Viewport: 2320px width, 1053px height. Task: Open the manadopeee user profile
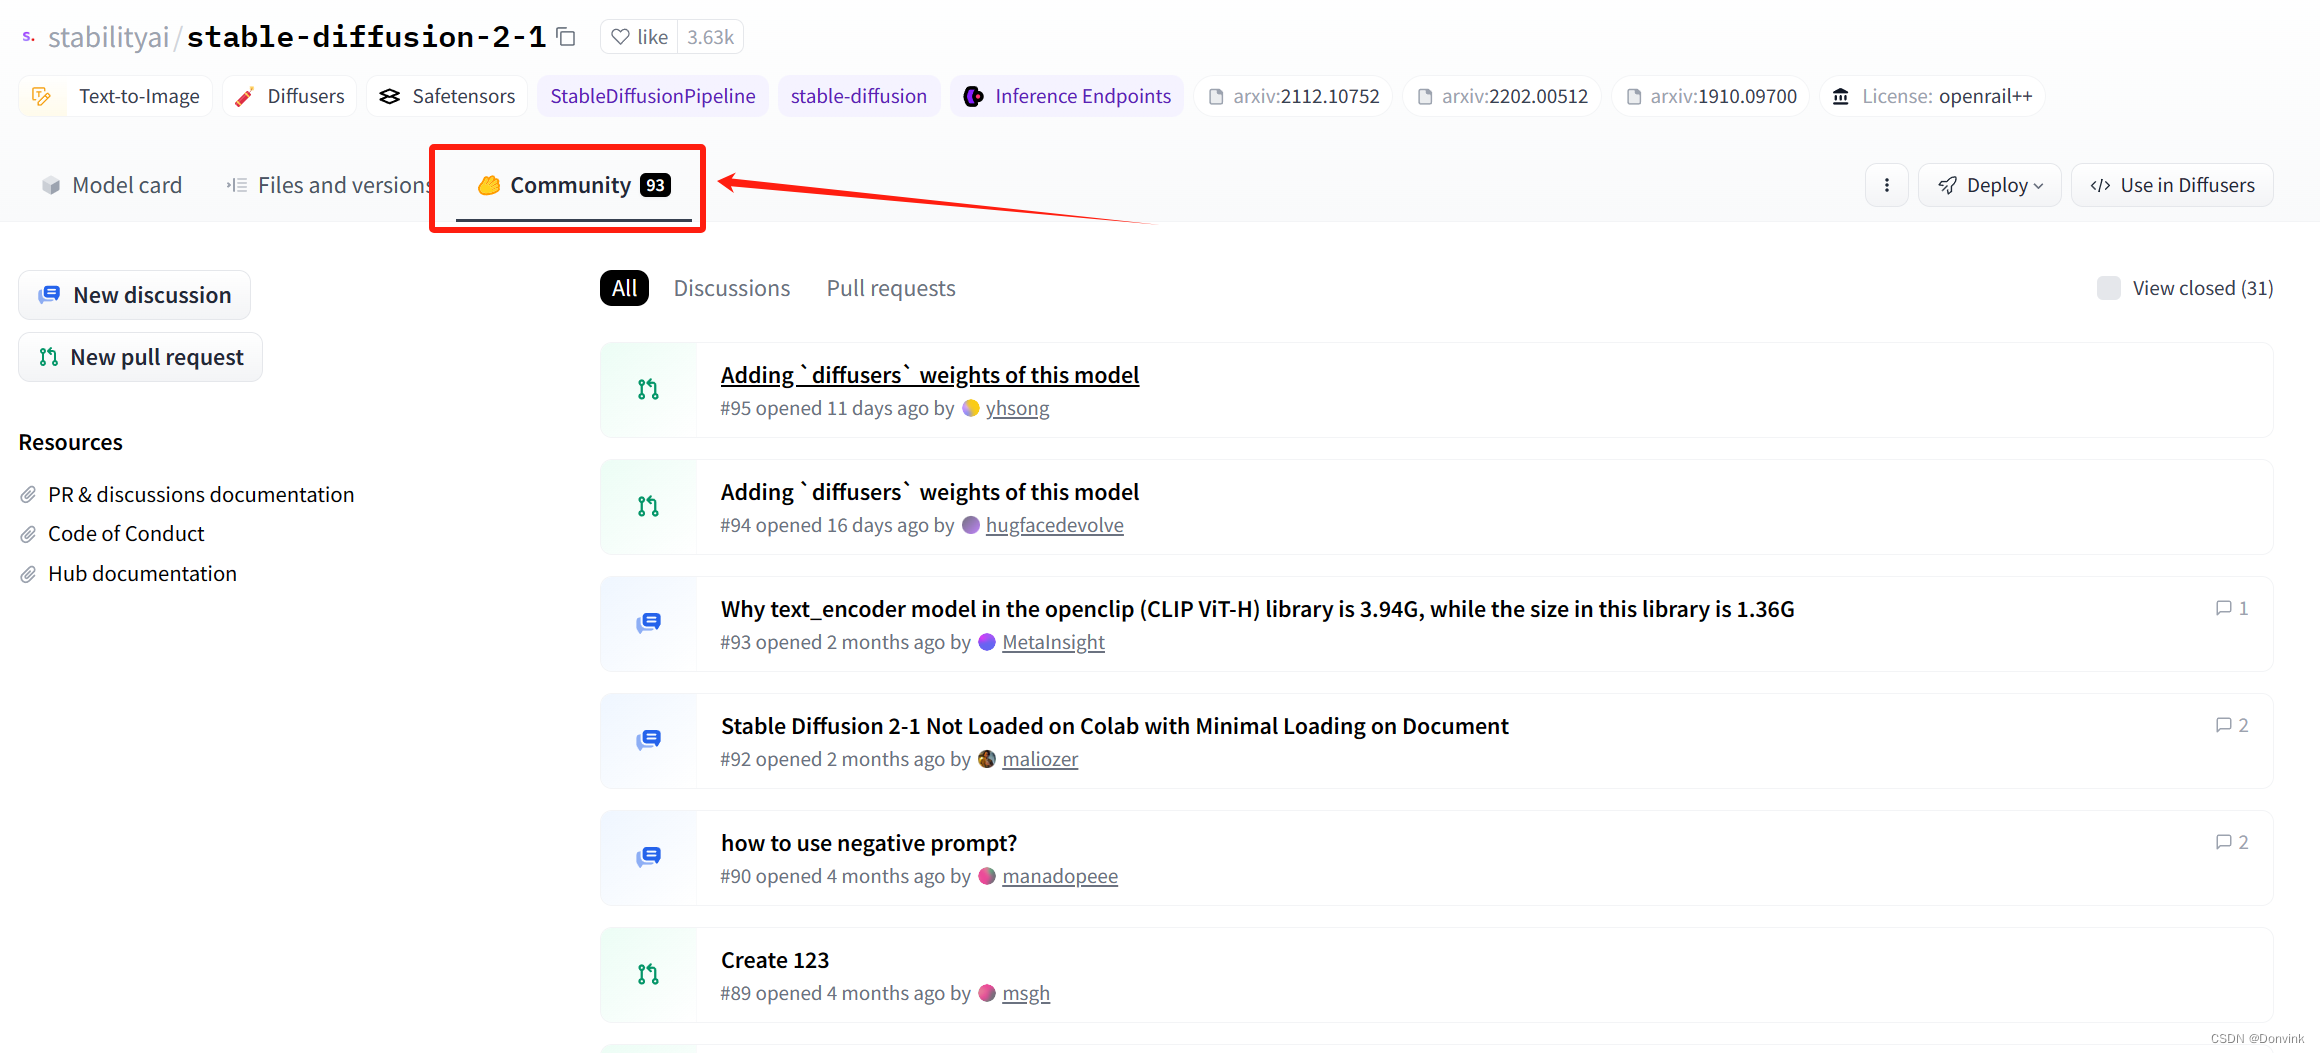1060,876
